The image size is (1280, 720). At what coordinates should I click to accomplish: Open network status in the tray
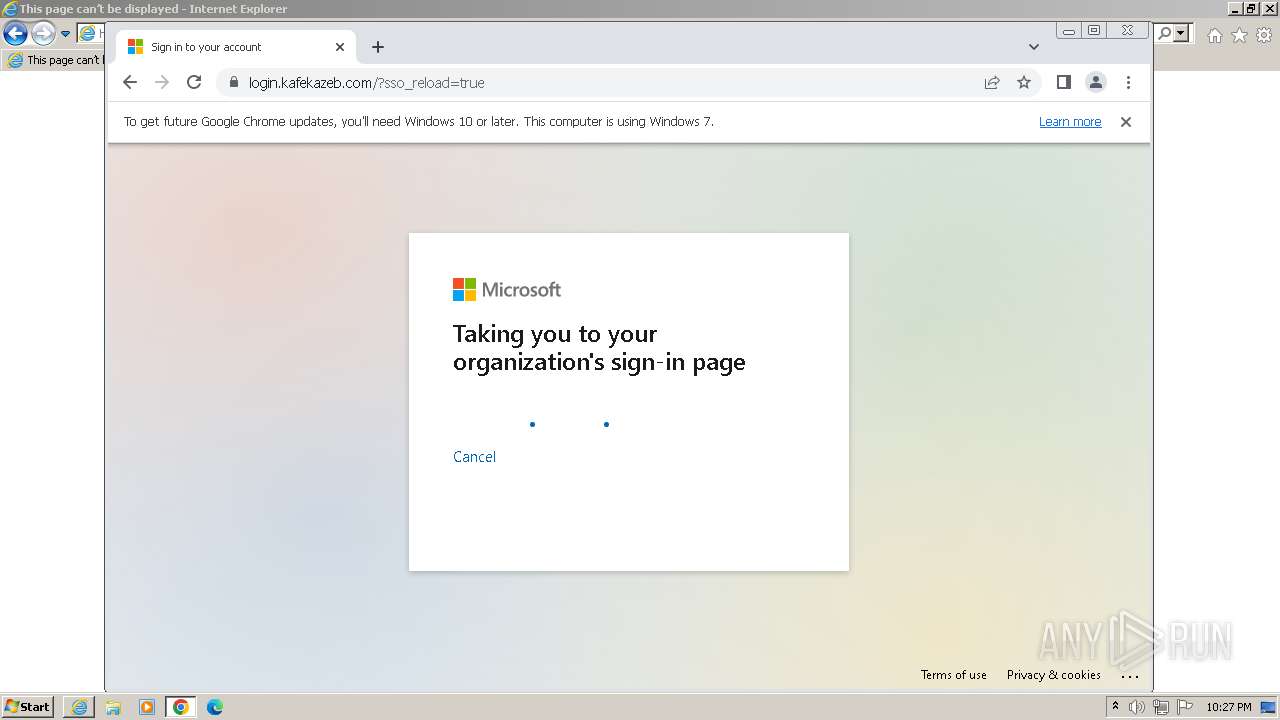(x=1161, y=707)
